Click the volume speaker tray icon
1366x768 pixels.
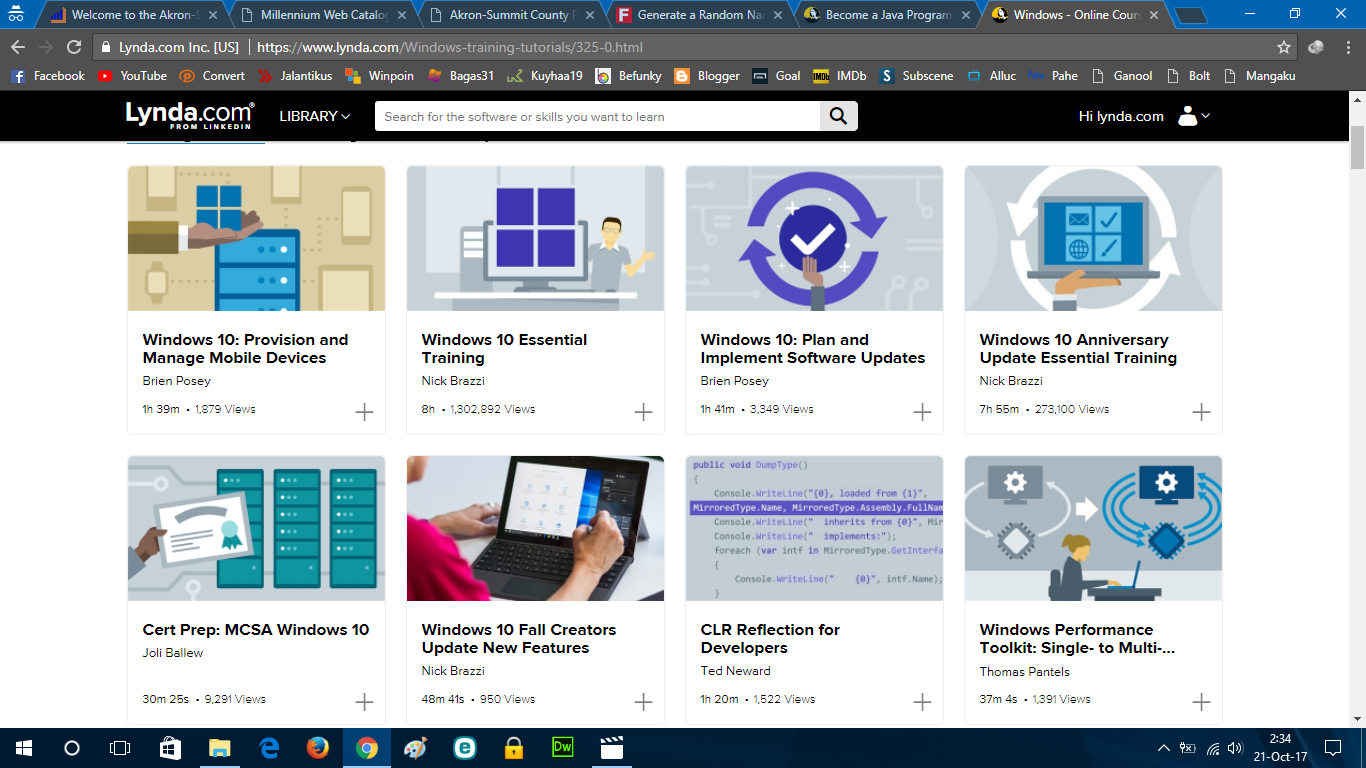pyautogui.click(x=1235, y=748)
